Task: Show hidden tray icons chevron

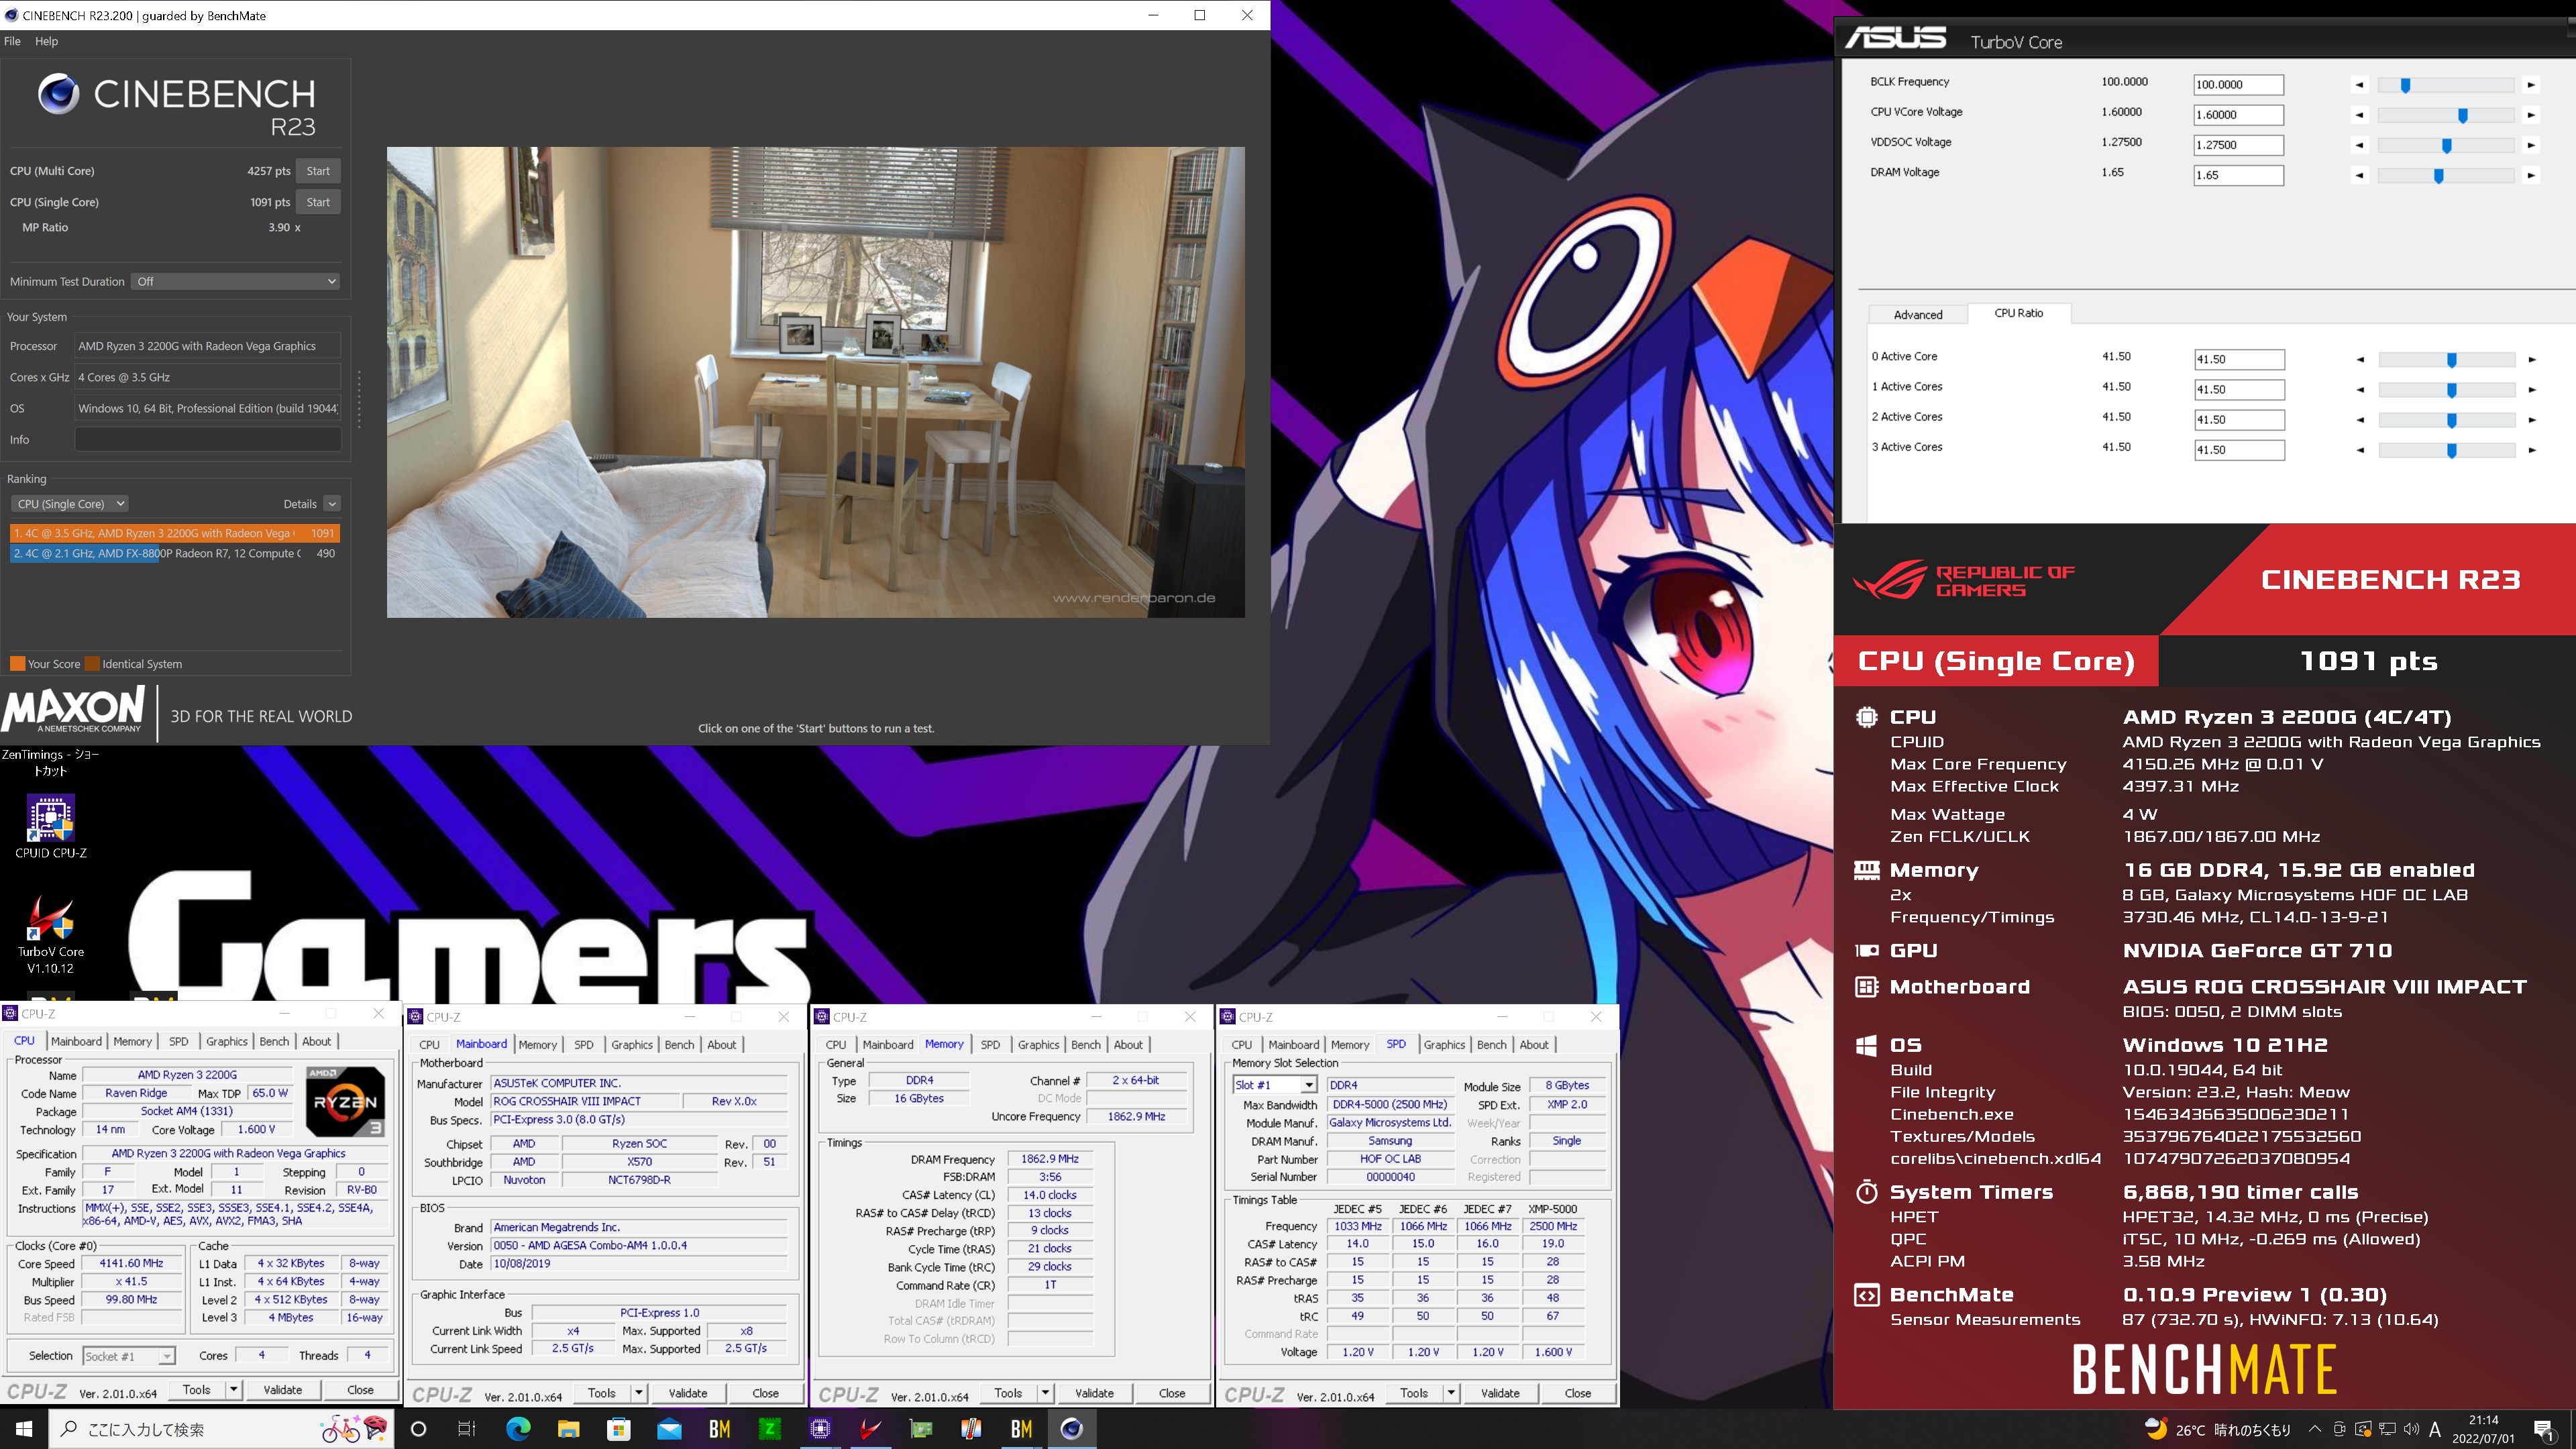Action: (x=2314, y=1429)
